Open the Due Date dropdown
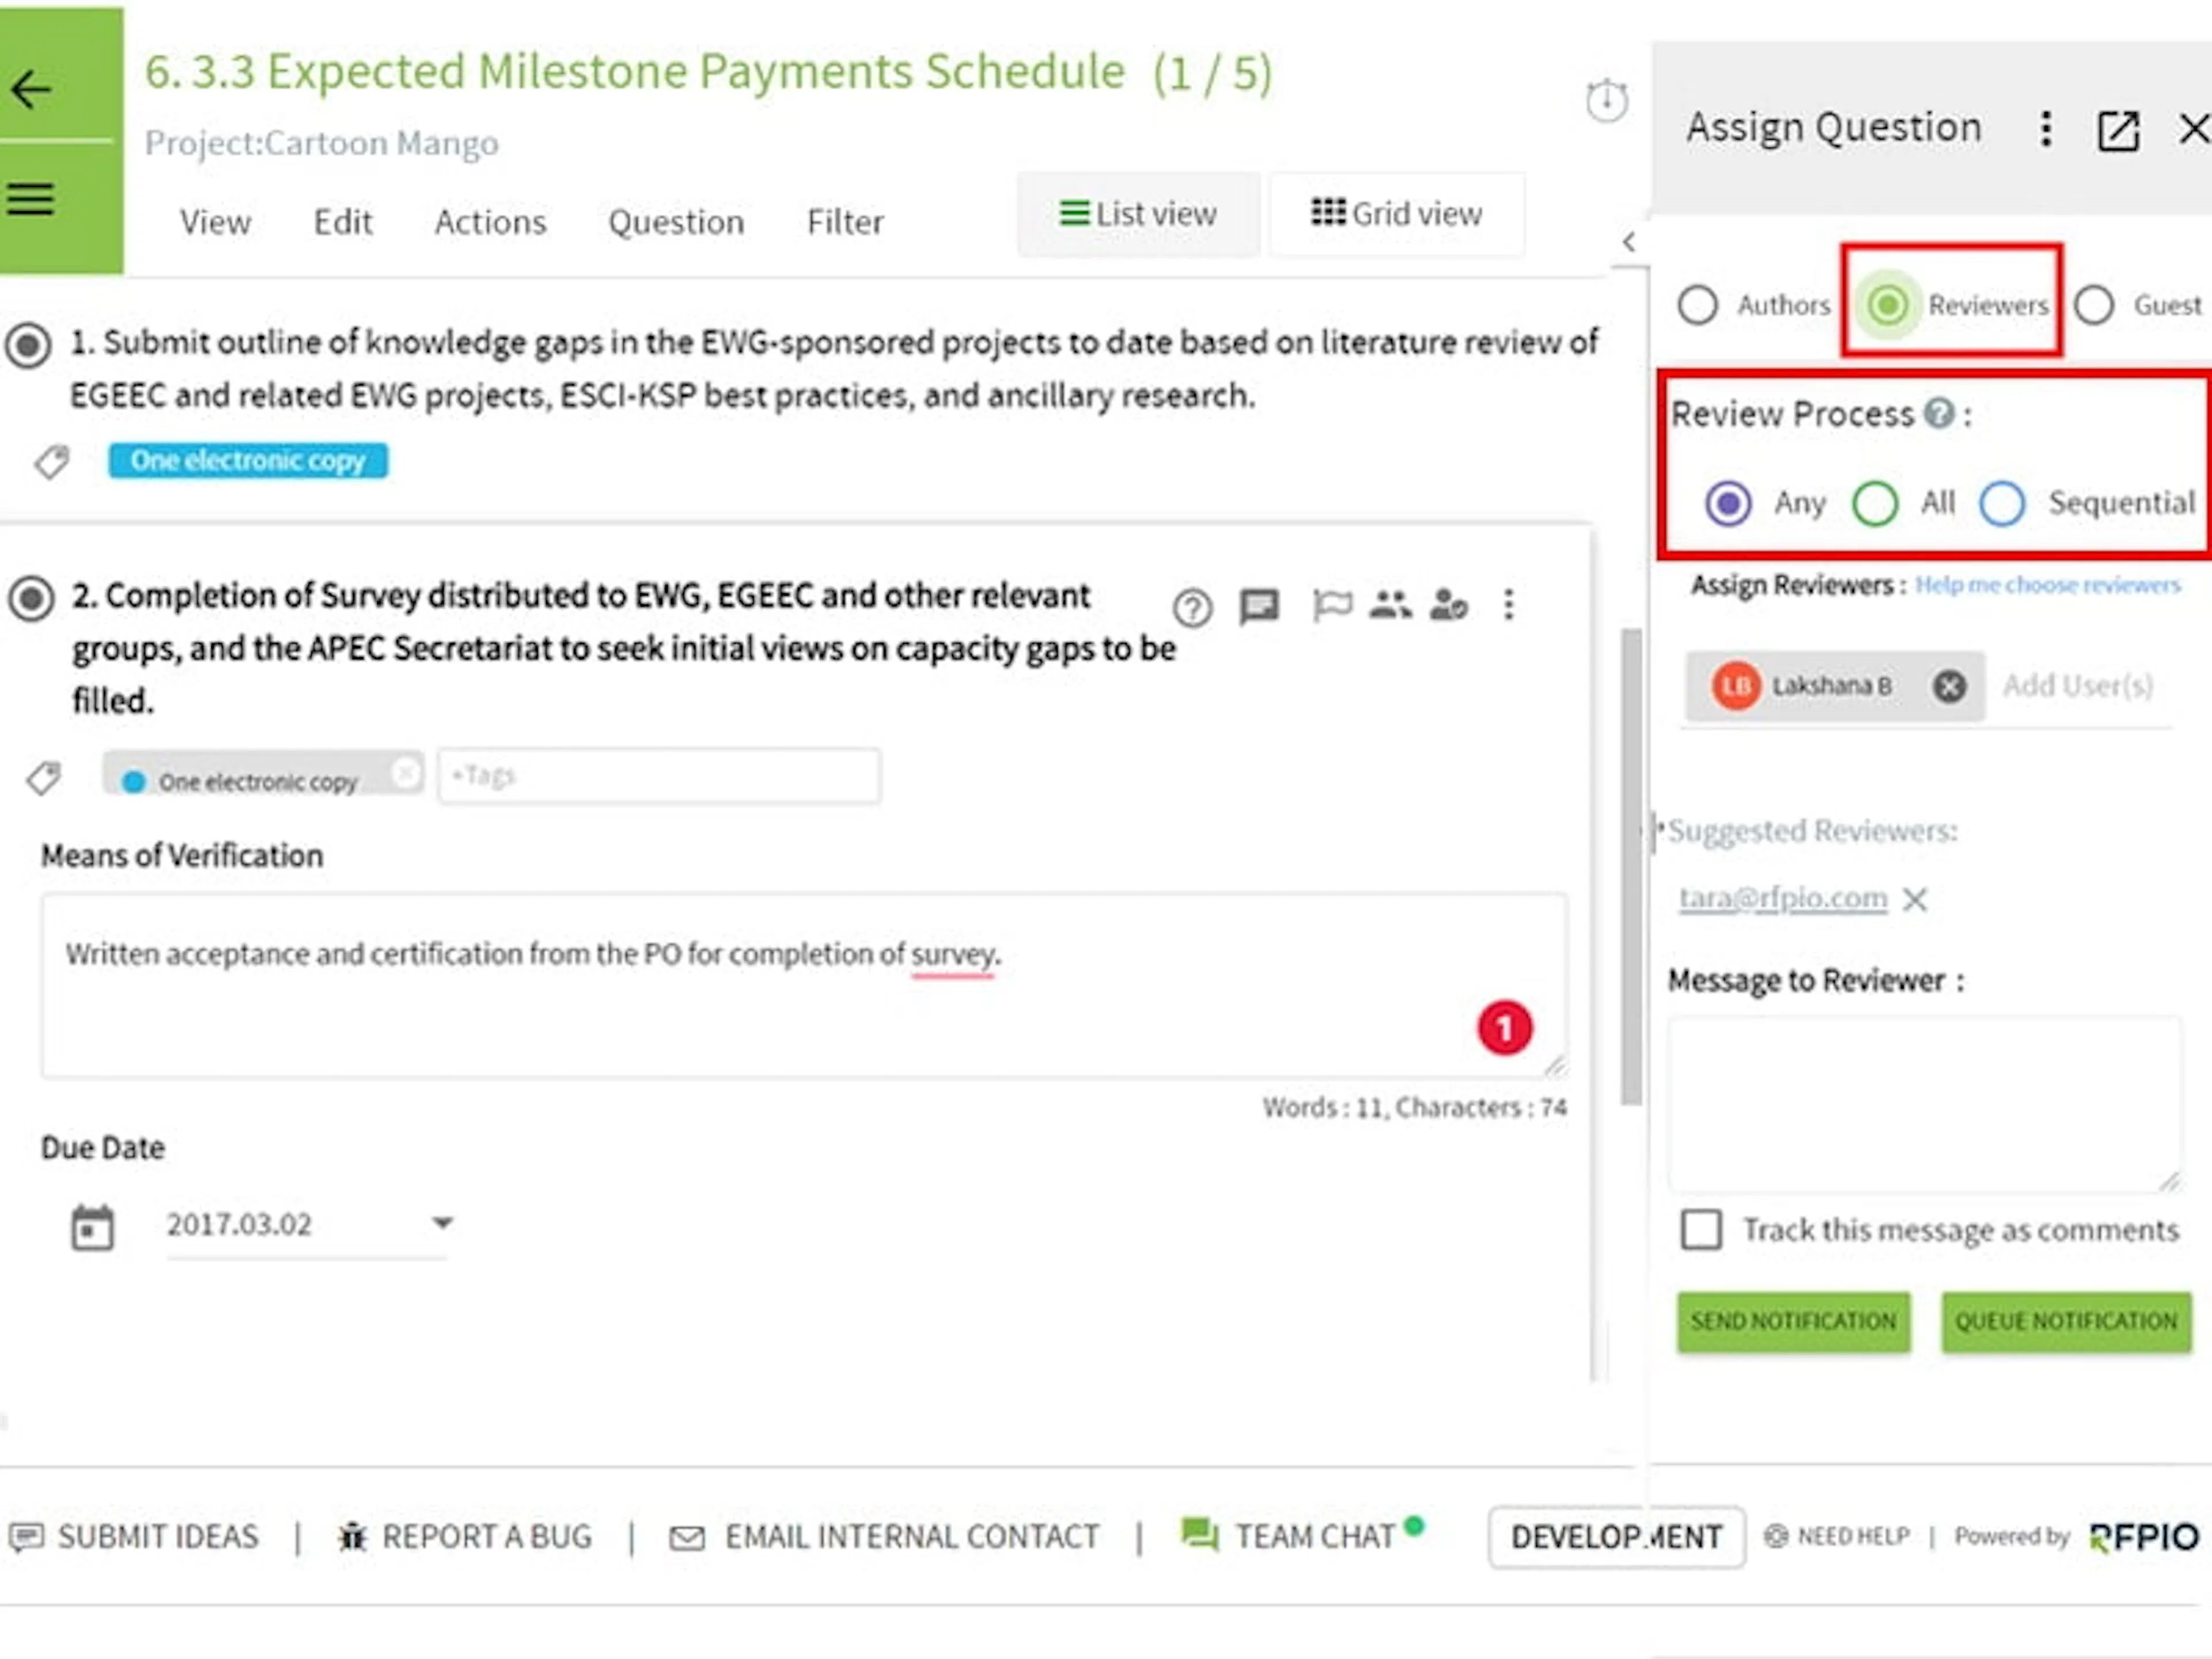The image size is (2212, 1659). [x=443, y=1222]
